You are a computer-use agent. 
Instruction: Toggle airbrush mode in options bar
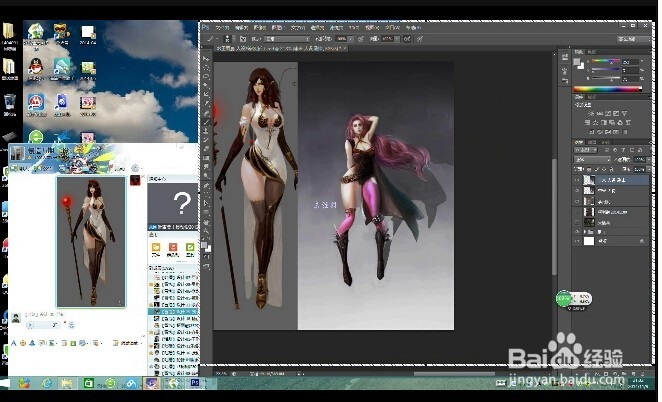407,39
